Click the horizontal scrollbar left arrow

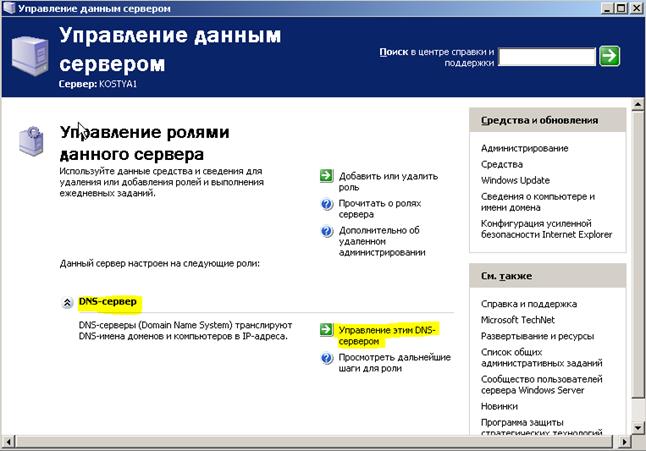[8, 442]
